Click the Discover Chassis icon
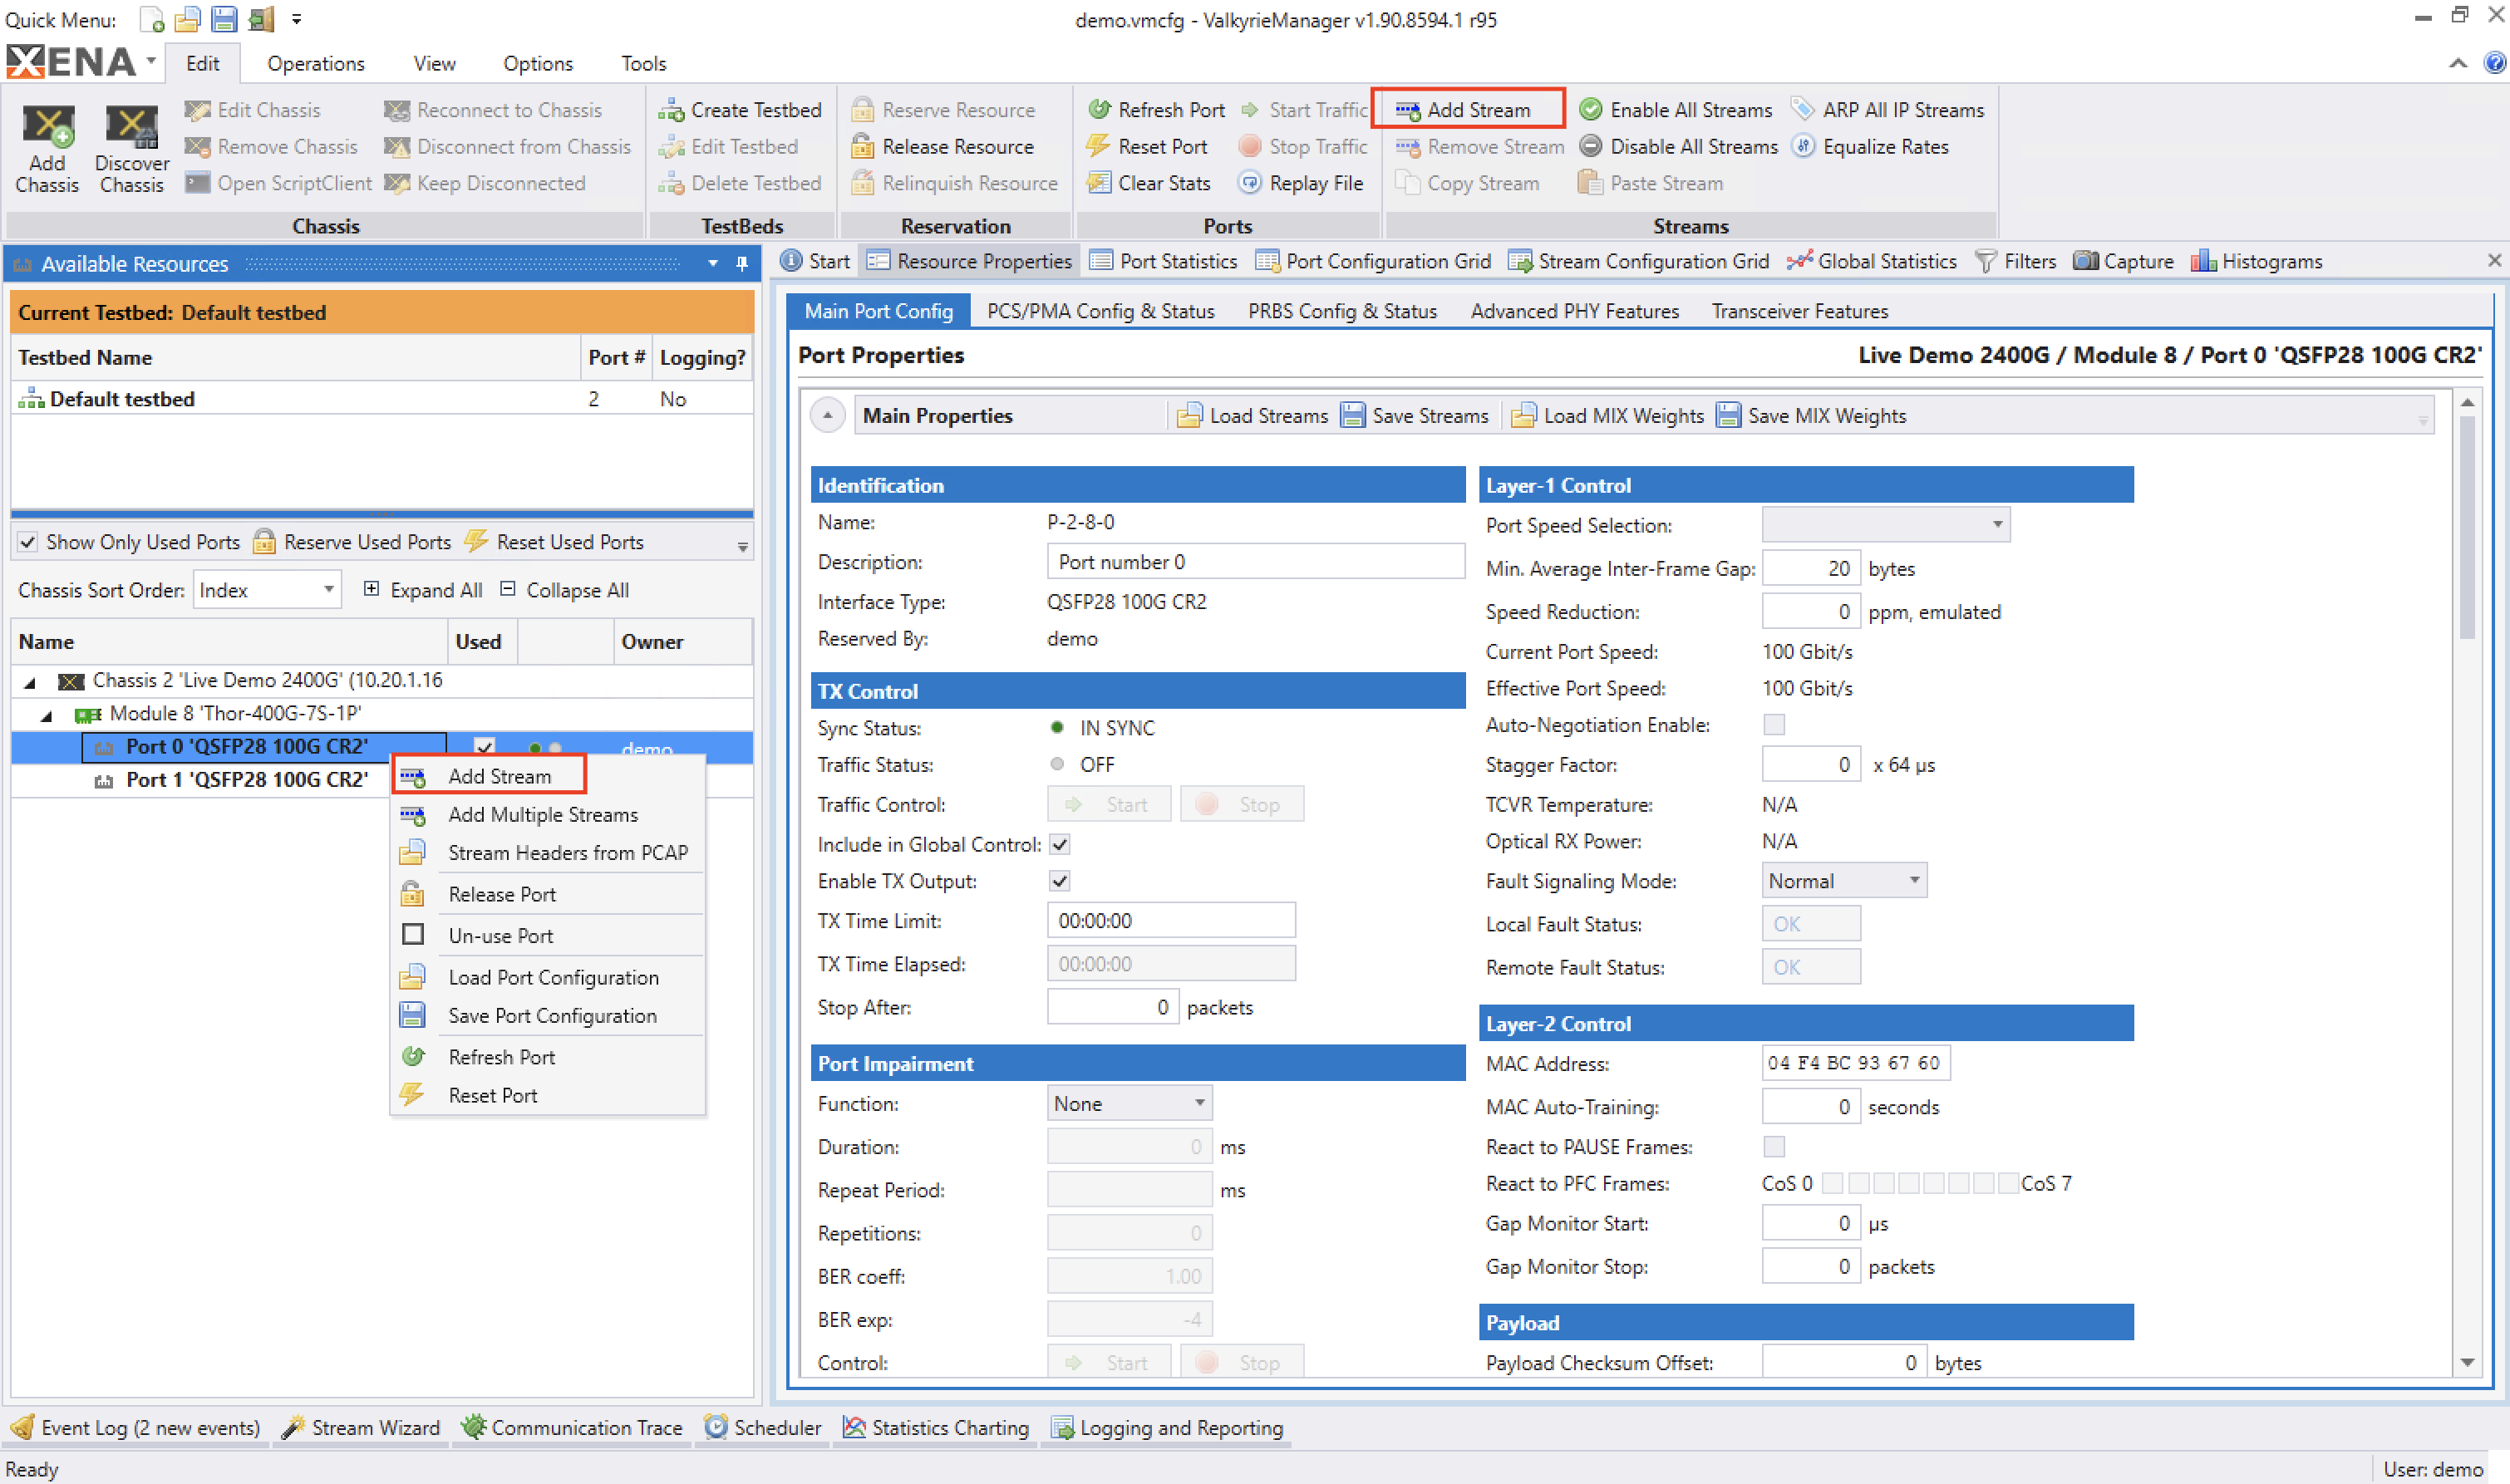This screenshot has height=1484, width=2510. [x=131, y=148]
